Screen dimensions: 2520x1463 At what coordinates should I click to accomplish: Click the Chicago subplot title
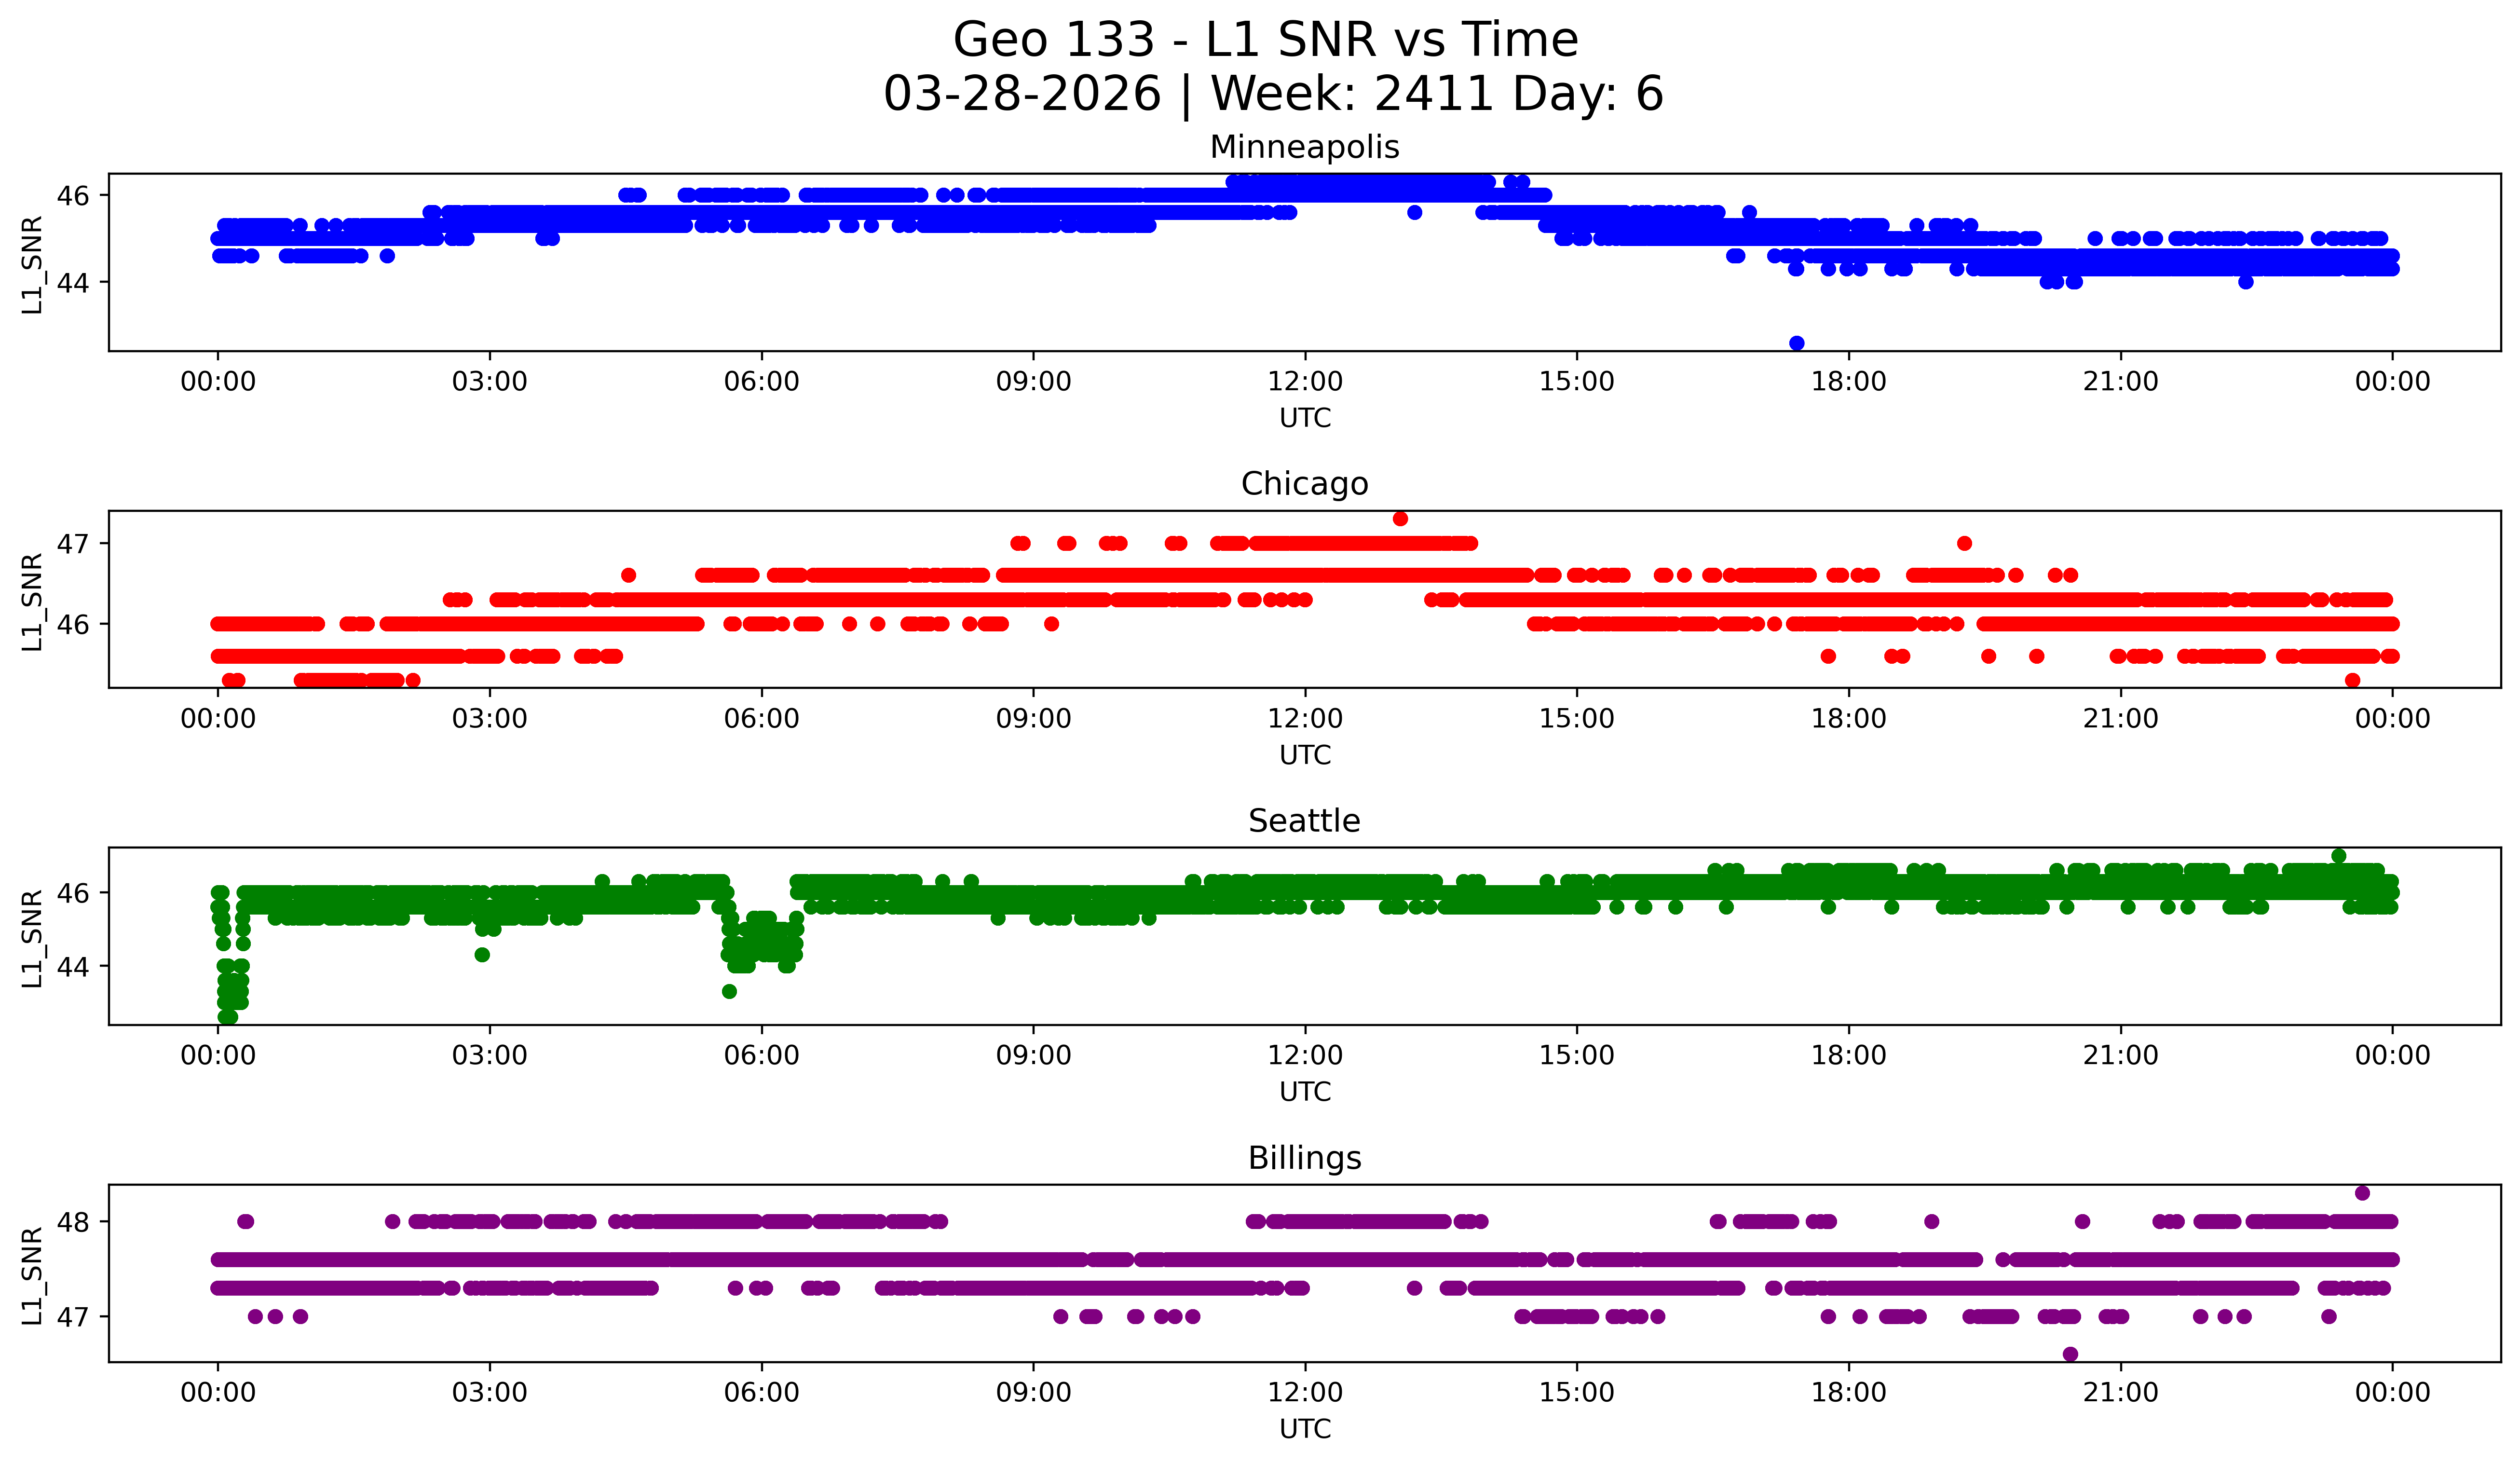(1304, 484)
